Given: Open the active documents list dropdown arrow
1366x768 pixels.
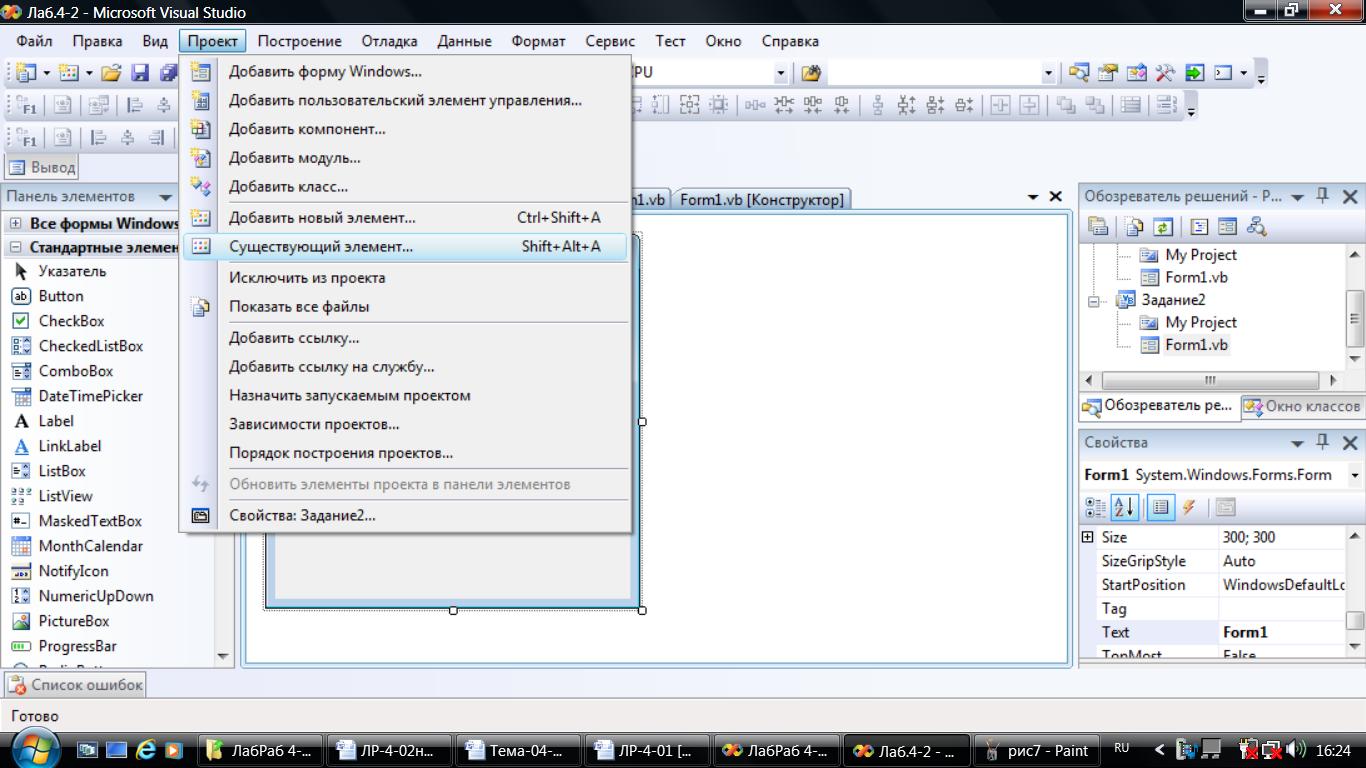Looking at the screenshot, I should pos(1033,197).
